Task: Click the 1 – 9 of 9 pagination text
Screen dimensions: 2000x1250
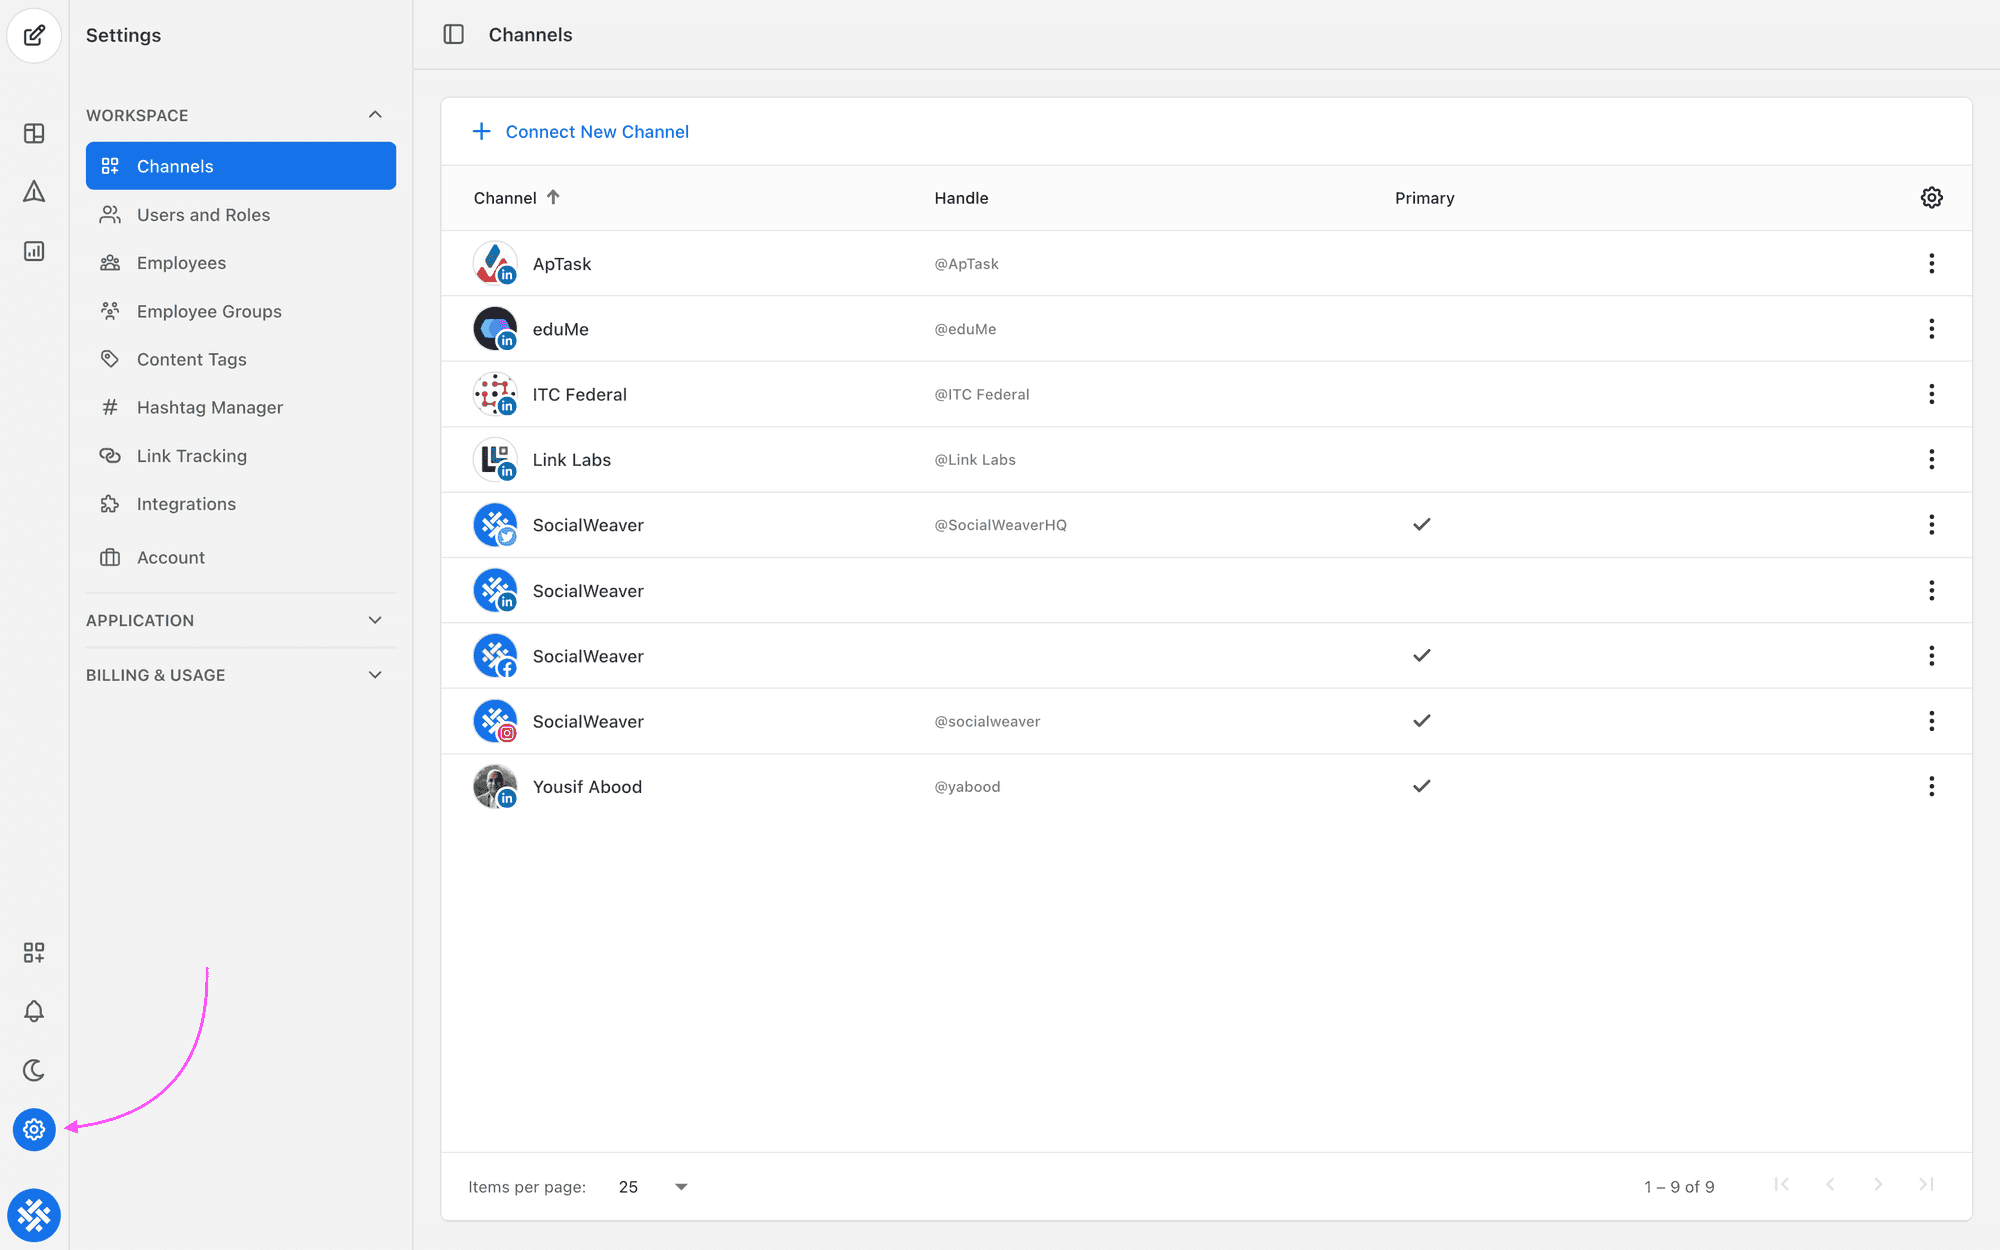Action: pos(1679,1187)
